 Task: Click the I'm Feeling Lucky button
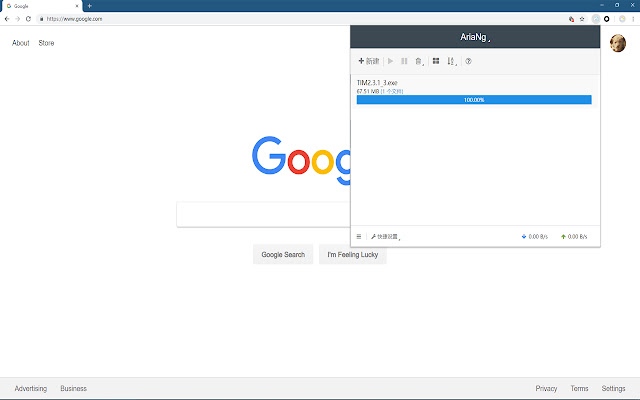(x=353, y=254)
